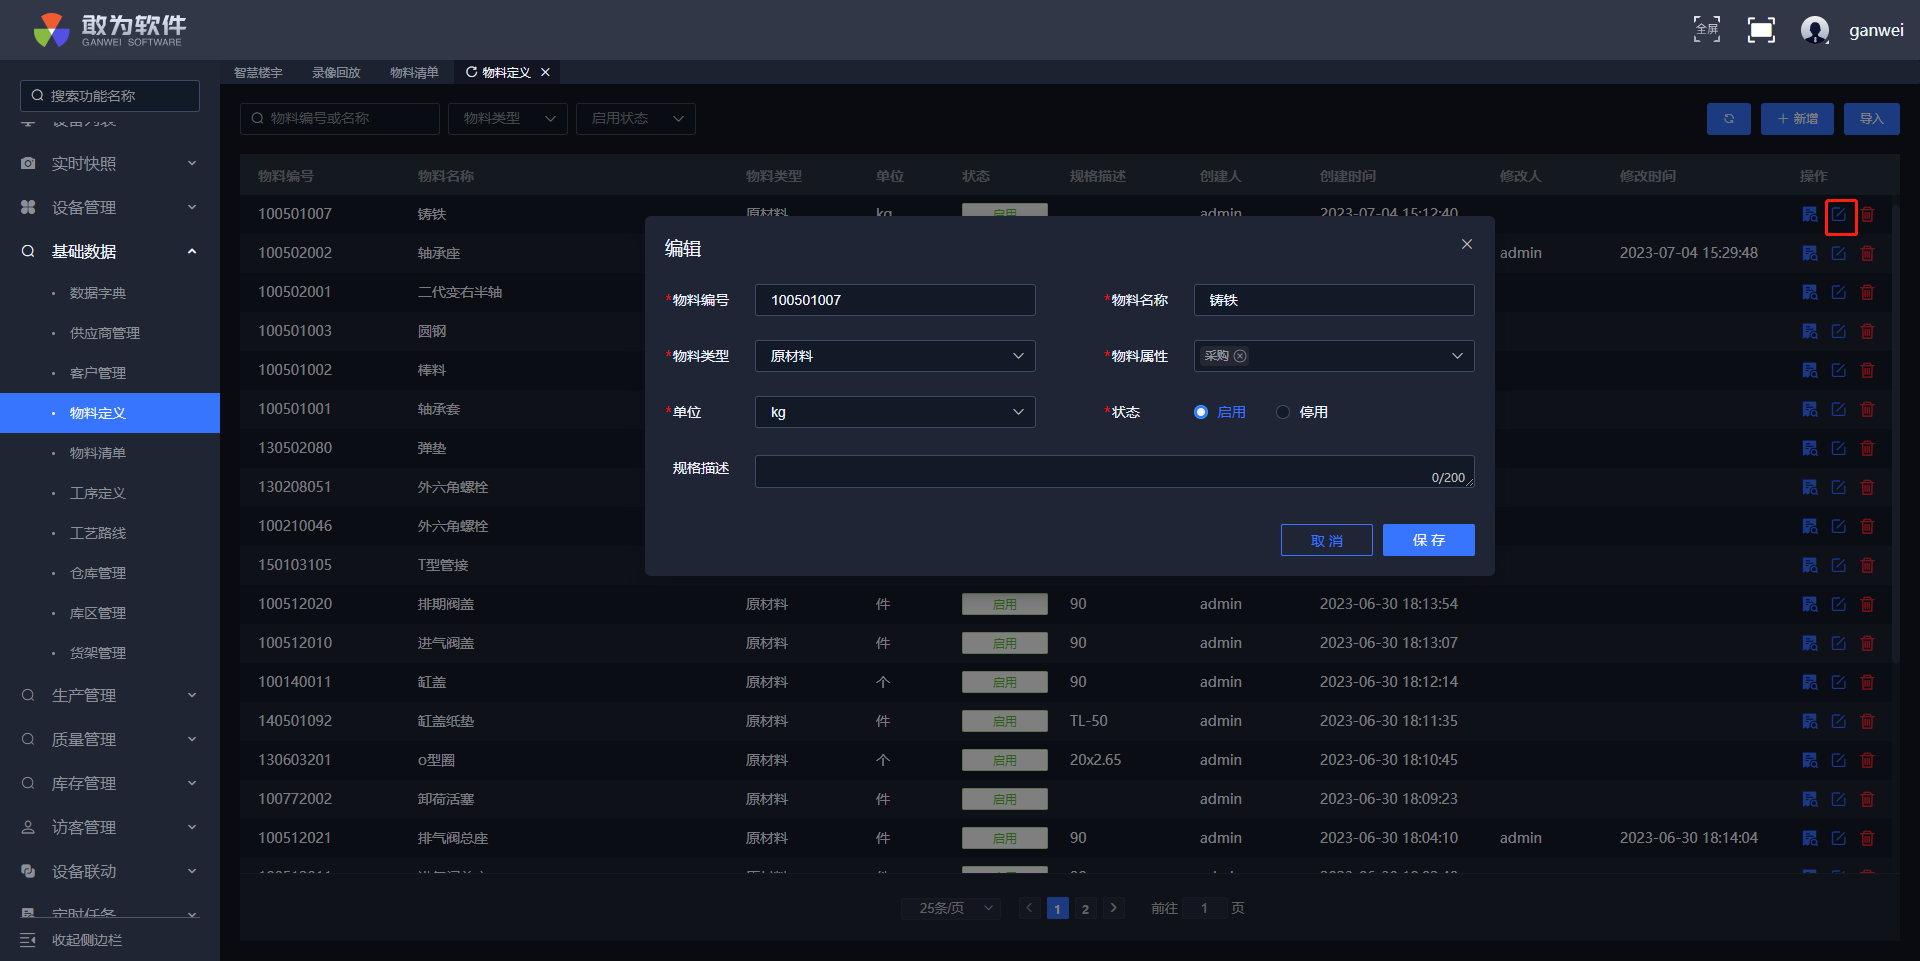Click the delete icon for row 100502002
The width and height of the screenshot is (1920, 961).
pos(1867,254)
